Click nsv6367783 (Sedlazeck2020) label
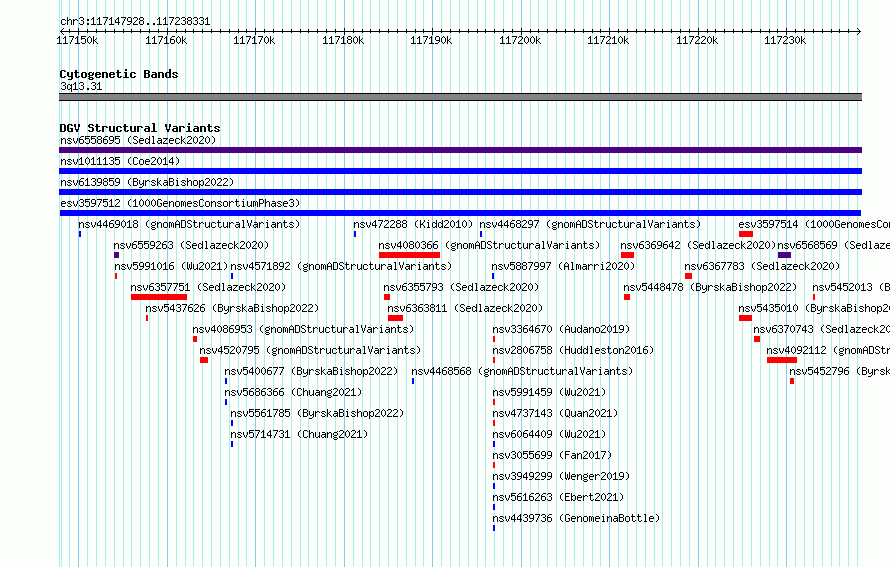 (x=762, y=266)
